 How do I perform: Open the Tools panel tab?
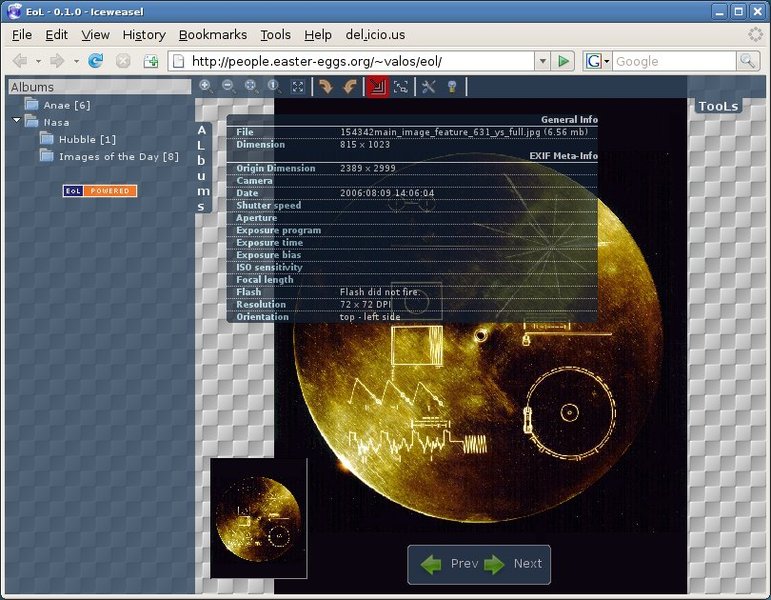(718, 106)
